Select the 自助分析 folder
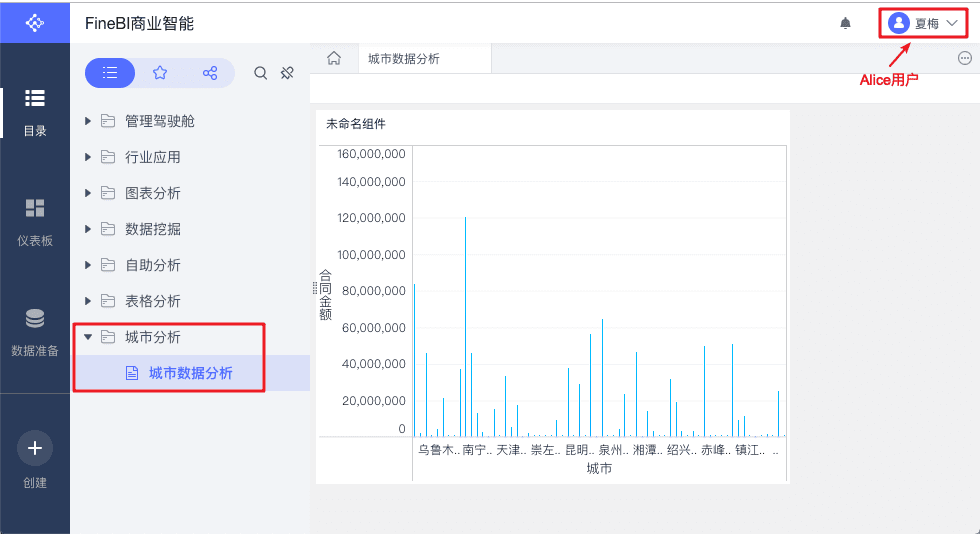The width and height of the screenshot is (980, 534). (152, 265)
